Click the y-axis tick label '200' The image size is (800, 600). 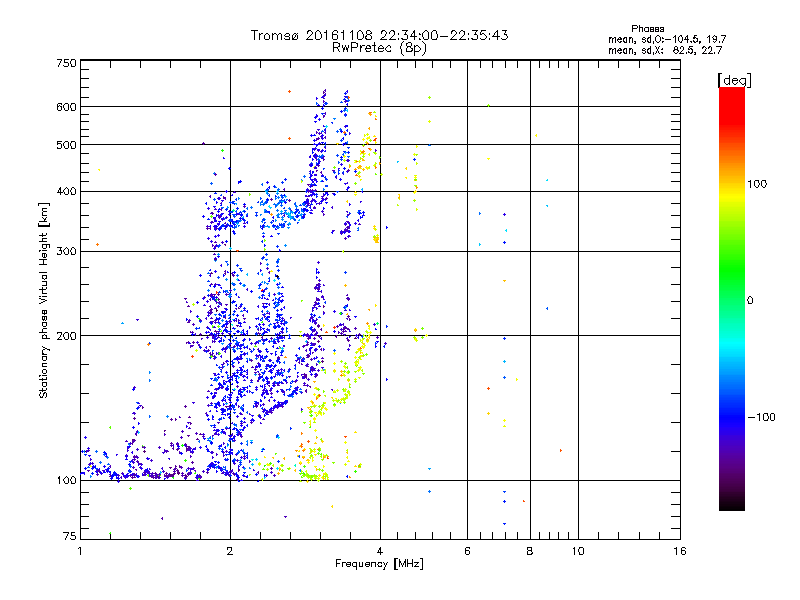[x=66, y=336]
